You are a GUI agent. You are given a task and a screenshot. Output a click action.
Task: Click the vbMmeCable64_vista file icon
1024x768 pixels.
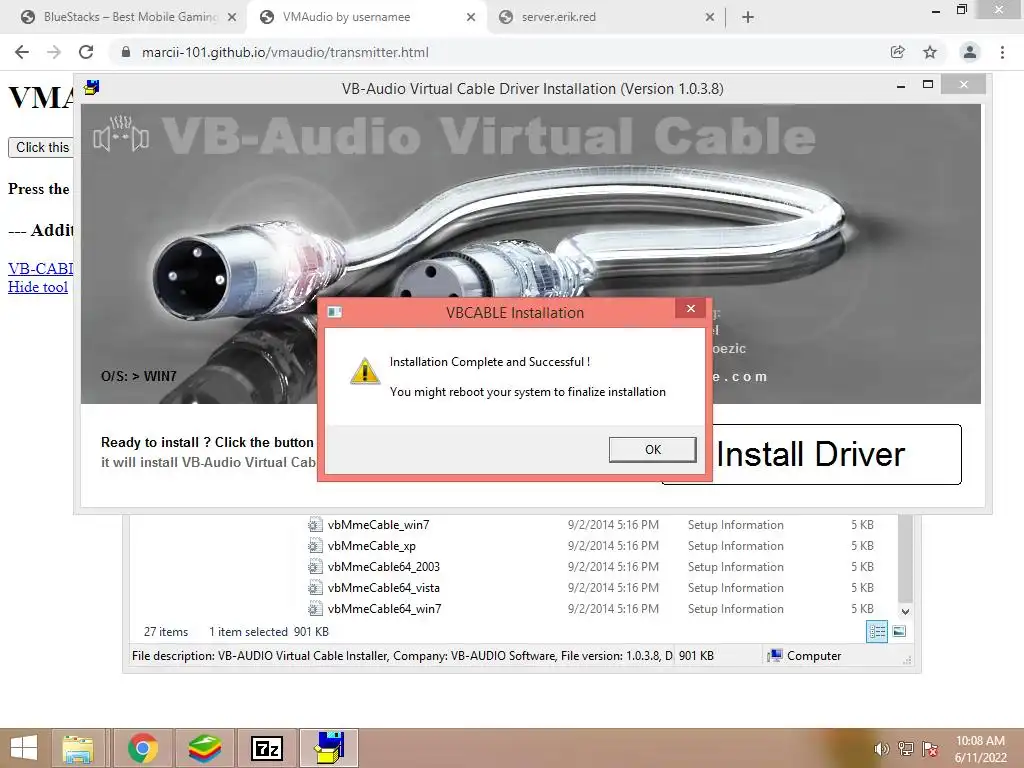tap(315, 587)
